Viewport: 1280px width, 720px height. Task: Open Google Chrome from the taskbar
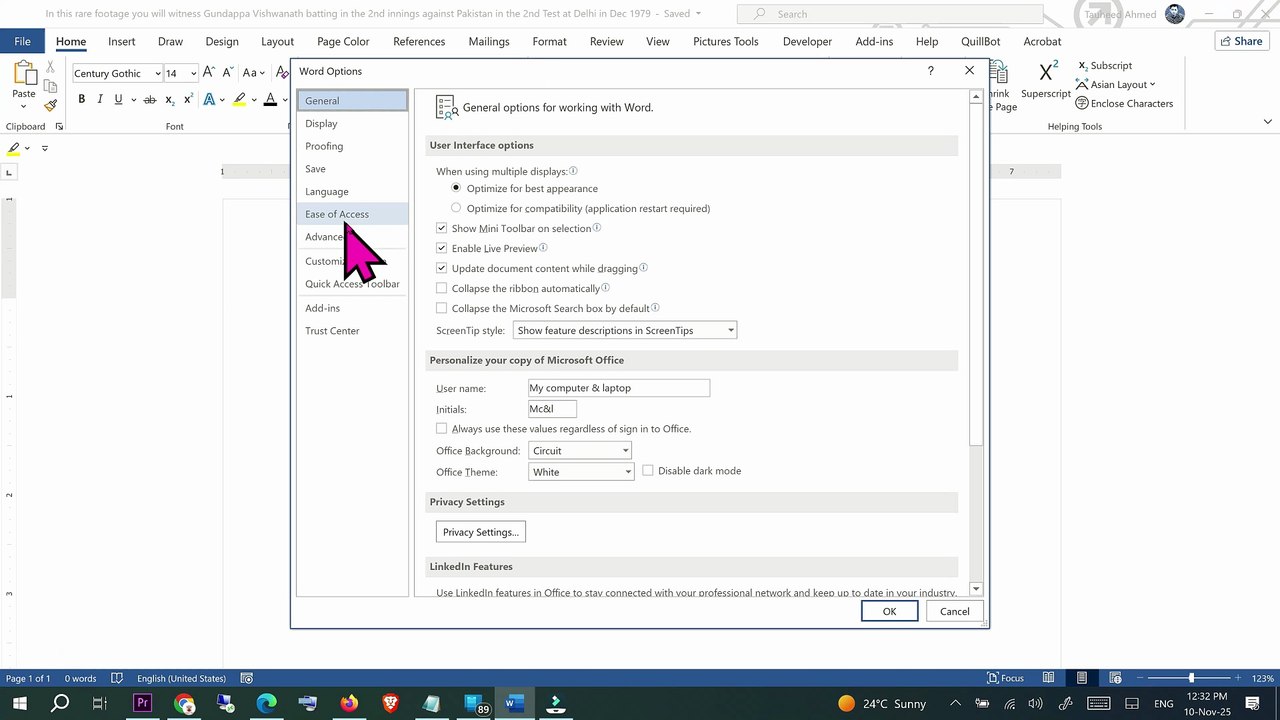click(184, 703)
